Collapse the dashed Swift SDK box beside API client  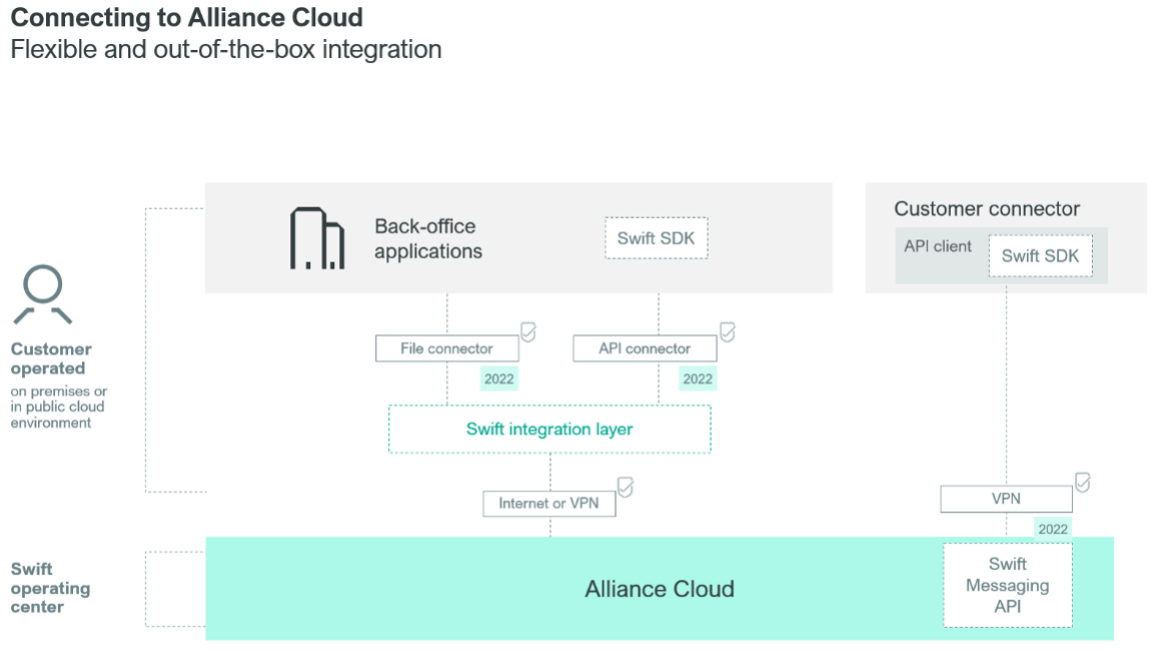[x=1042, y=256]
